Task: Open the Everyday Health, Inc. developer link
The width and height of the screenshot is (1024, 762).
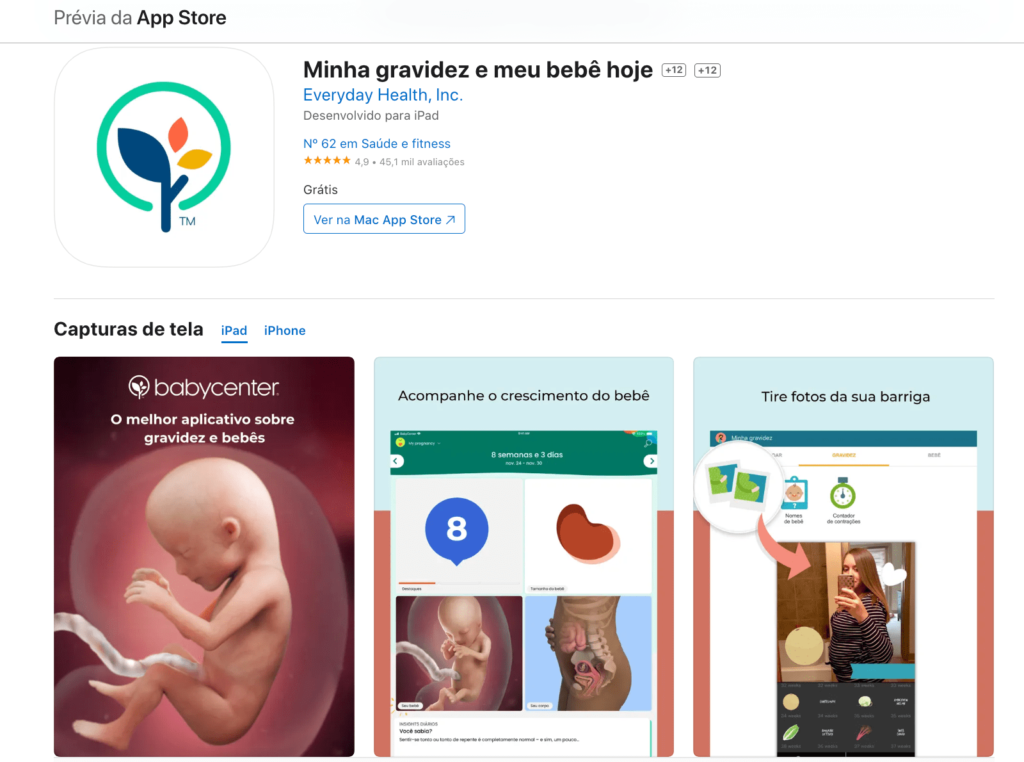Action: pos(383,95)
